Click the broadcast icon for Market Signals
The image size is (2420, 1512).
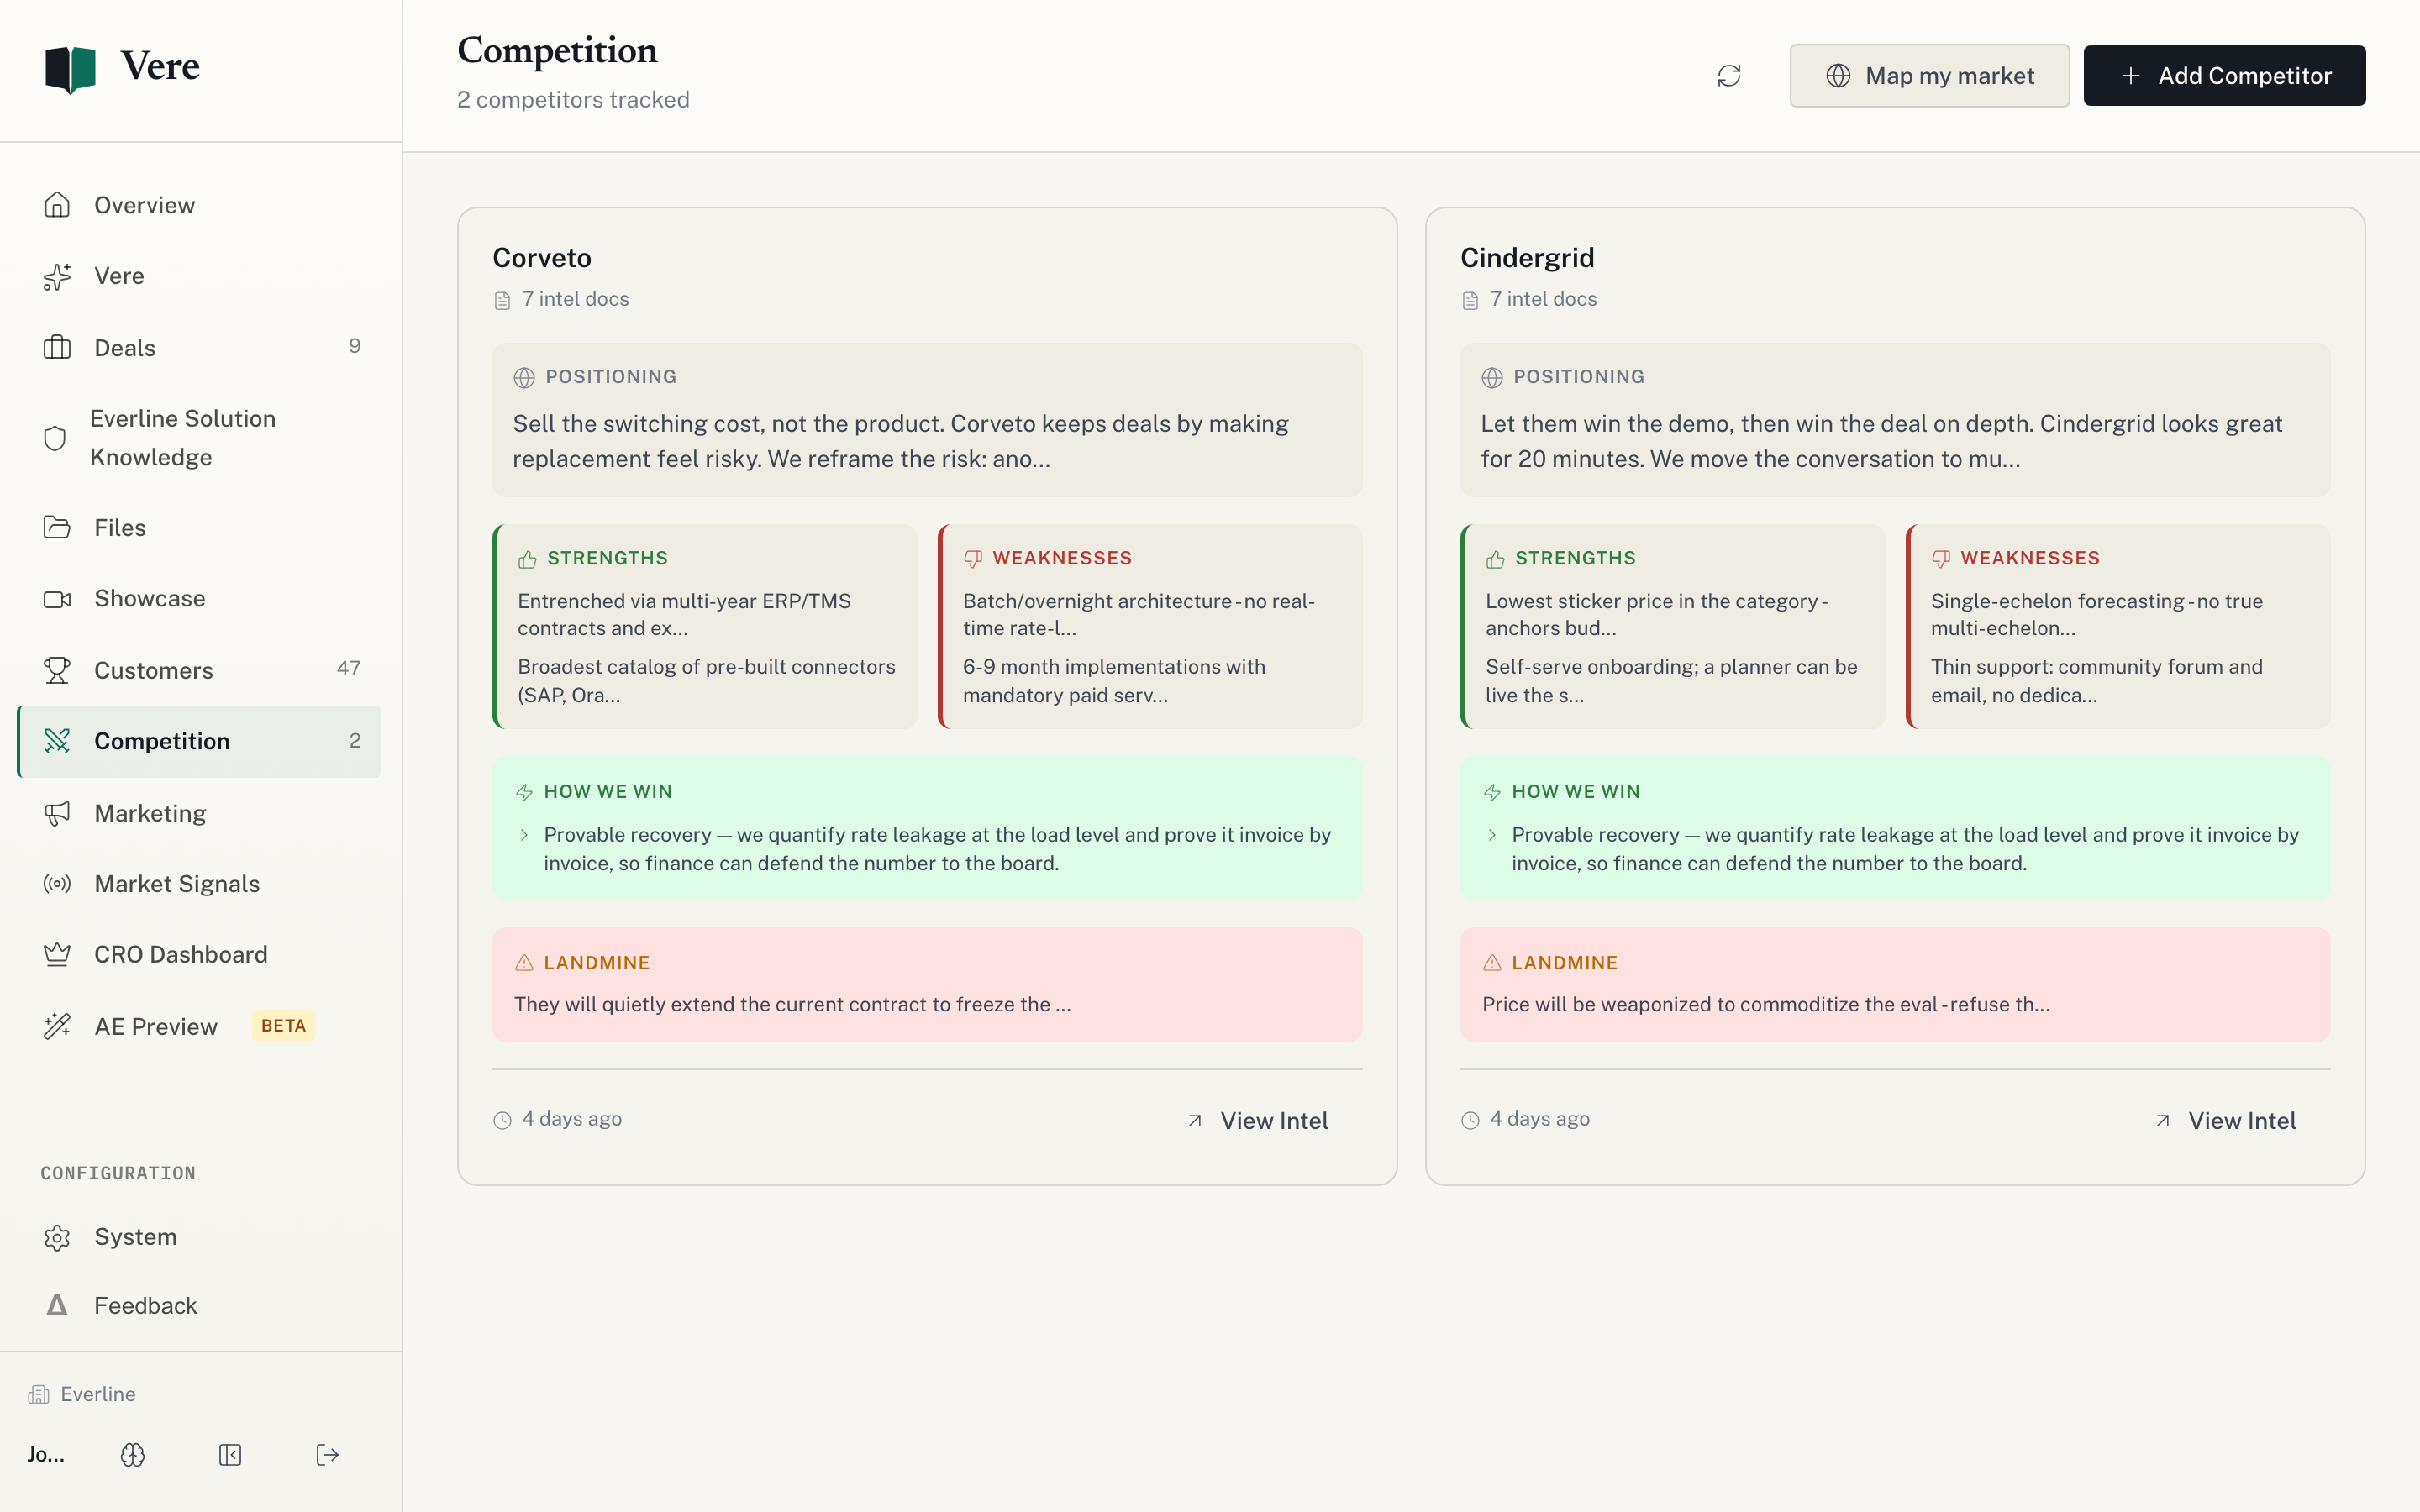point(57,884)
